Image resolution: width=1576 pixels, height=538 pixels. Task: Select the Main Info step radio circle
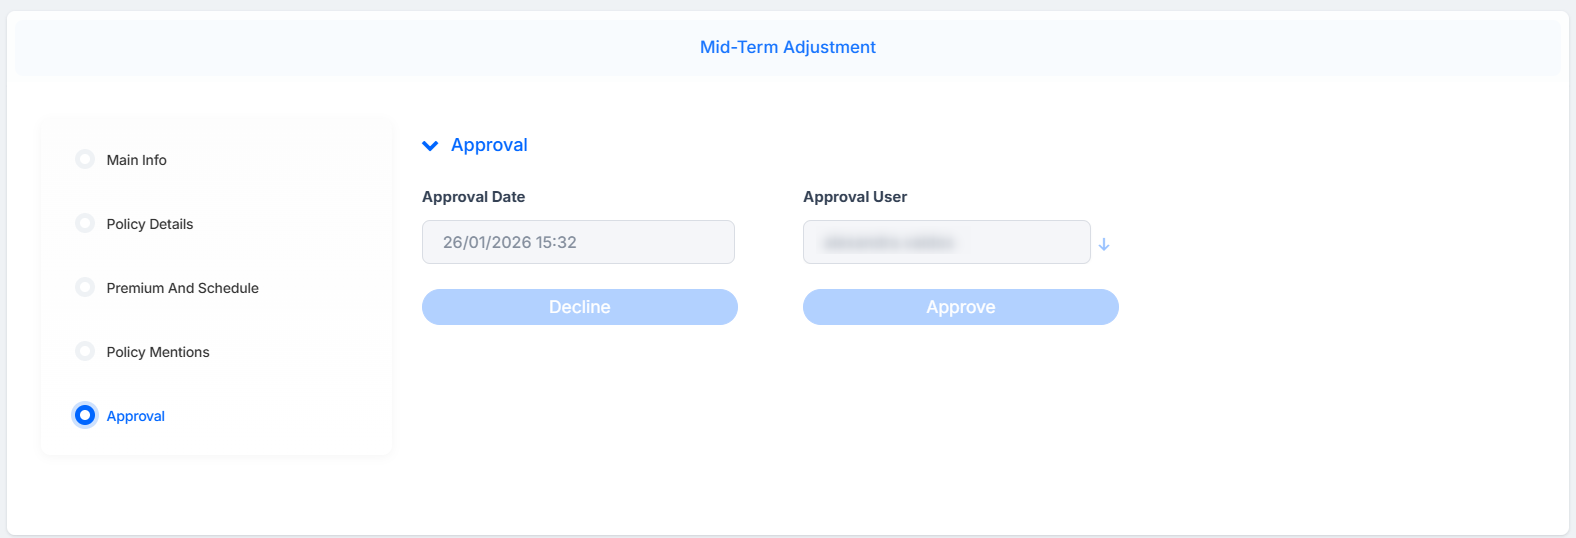point(85,159)
